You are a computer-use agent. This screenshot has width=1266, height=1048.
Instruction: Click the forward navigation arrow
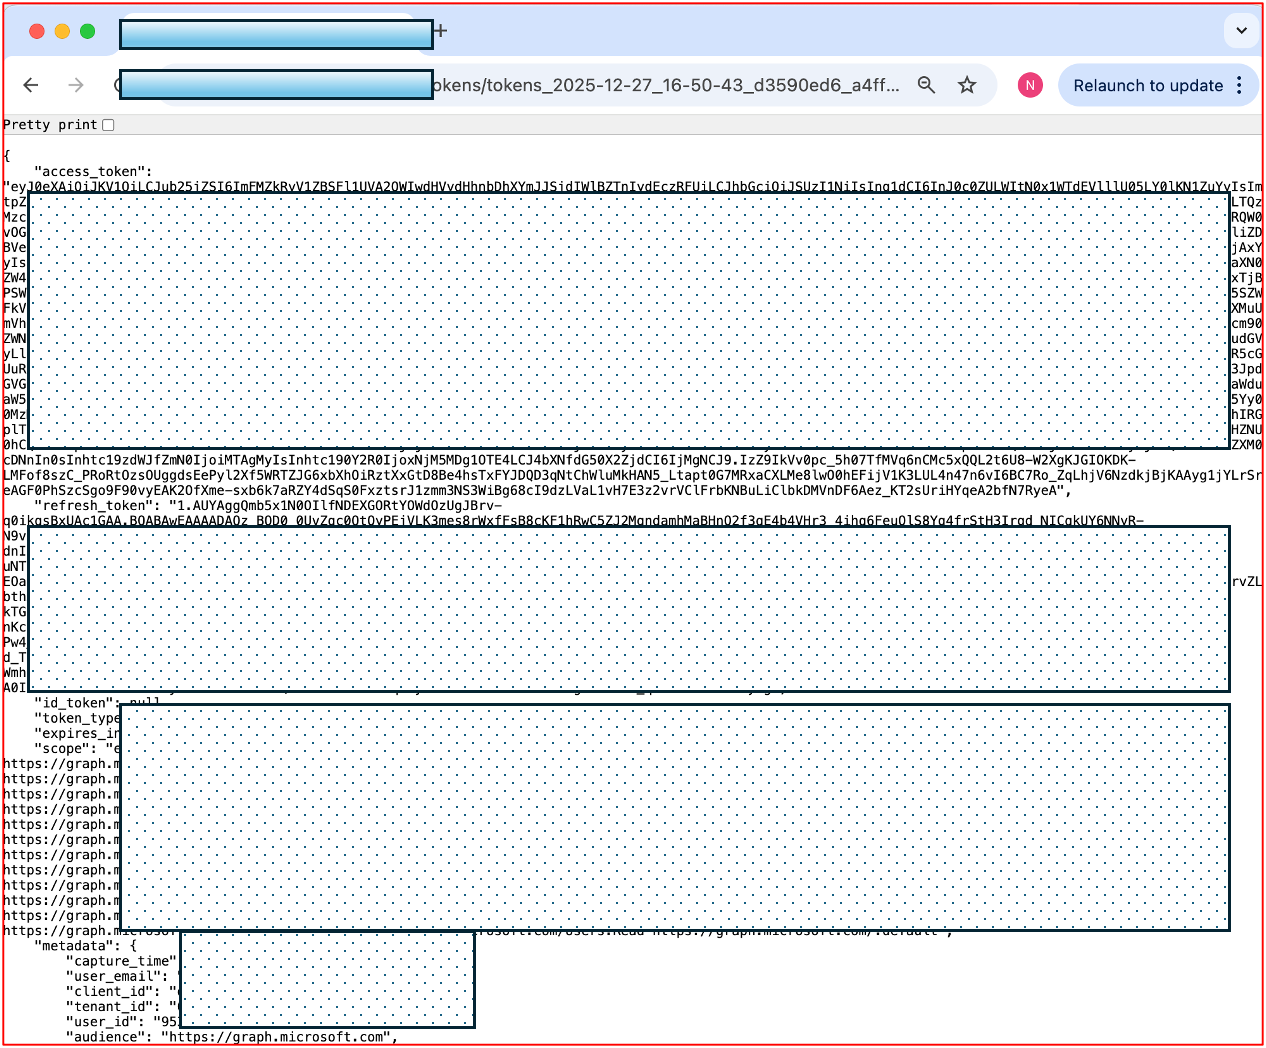pyautogui.click(x=76, y=85)
